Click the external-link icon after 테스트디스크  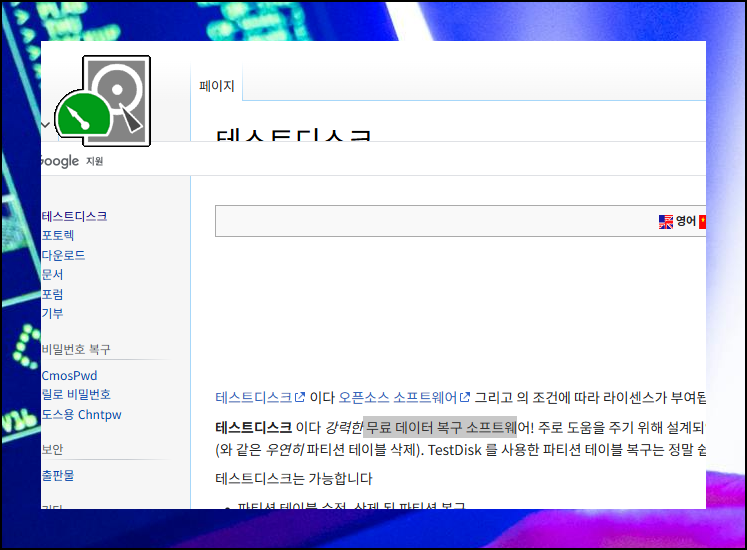(300, 397)
